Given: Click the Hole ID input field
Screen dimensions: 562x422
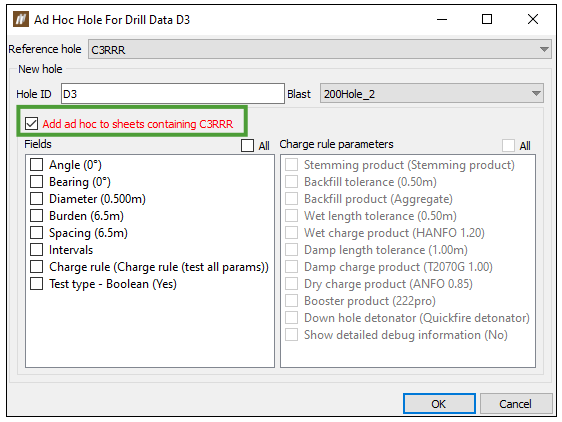Looking at the screenshot, I should (173, 94).
